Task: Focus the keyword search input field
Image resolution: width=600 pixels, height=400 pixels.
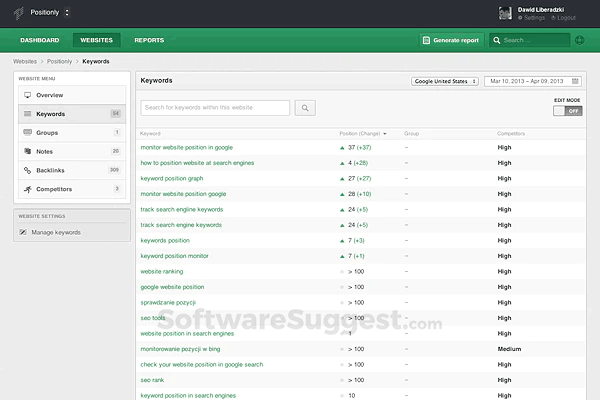Action: click(x=215, y=108)
